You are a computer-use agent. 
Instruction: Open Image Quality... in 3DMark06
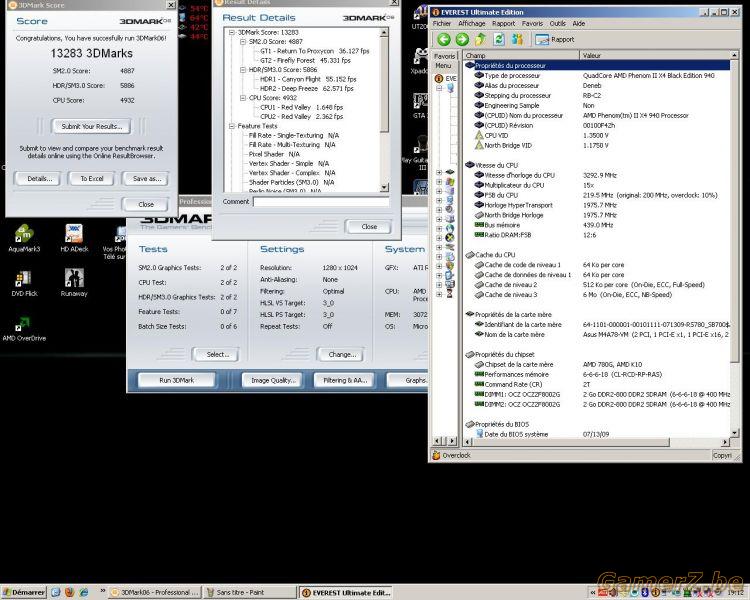(x=272, y=380)
